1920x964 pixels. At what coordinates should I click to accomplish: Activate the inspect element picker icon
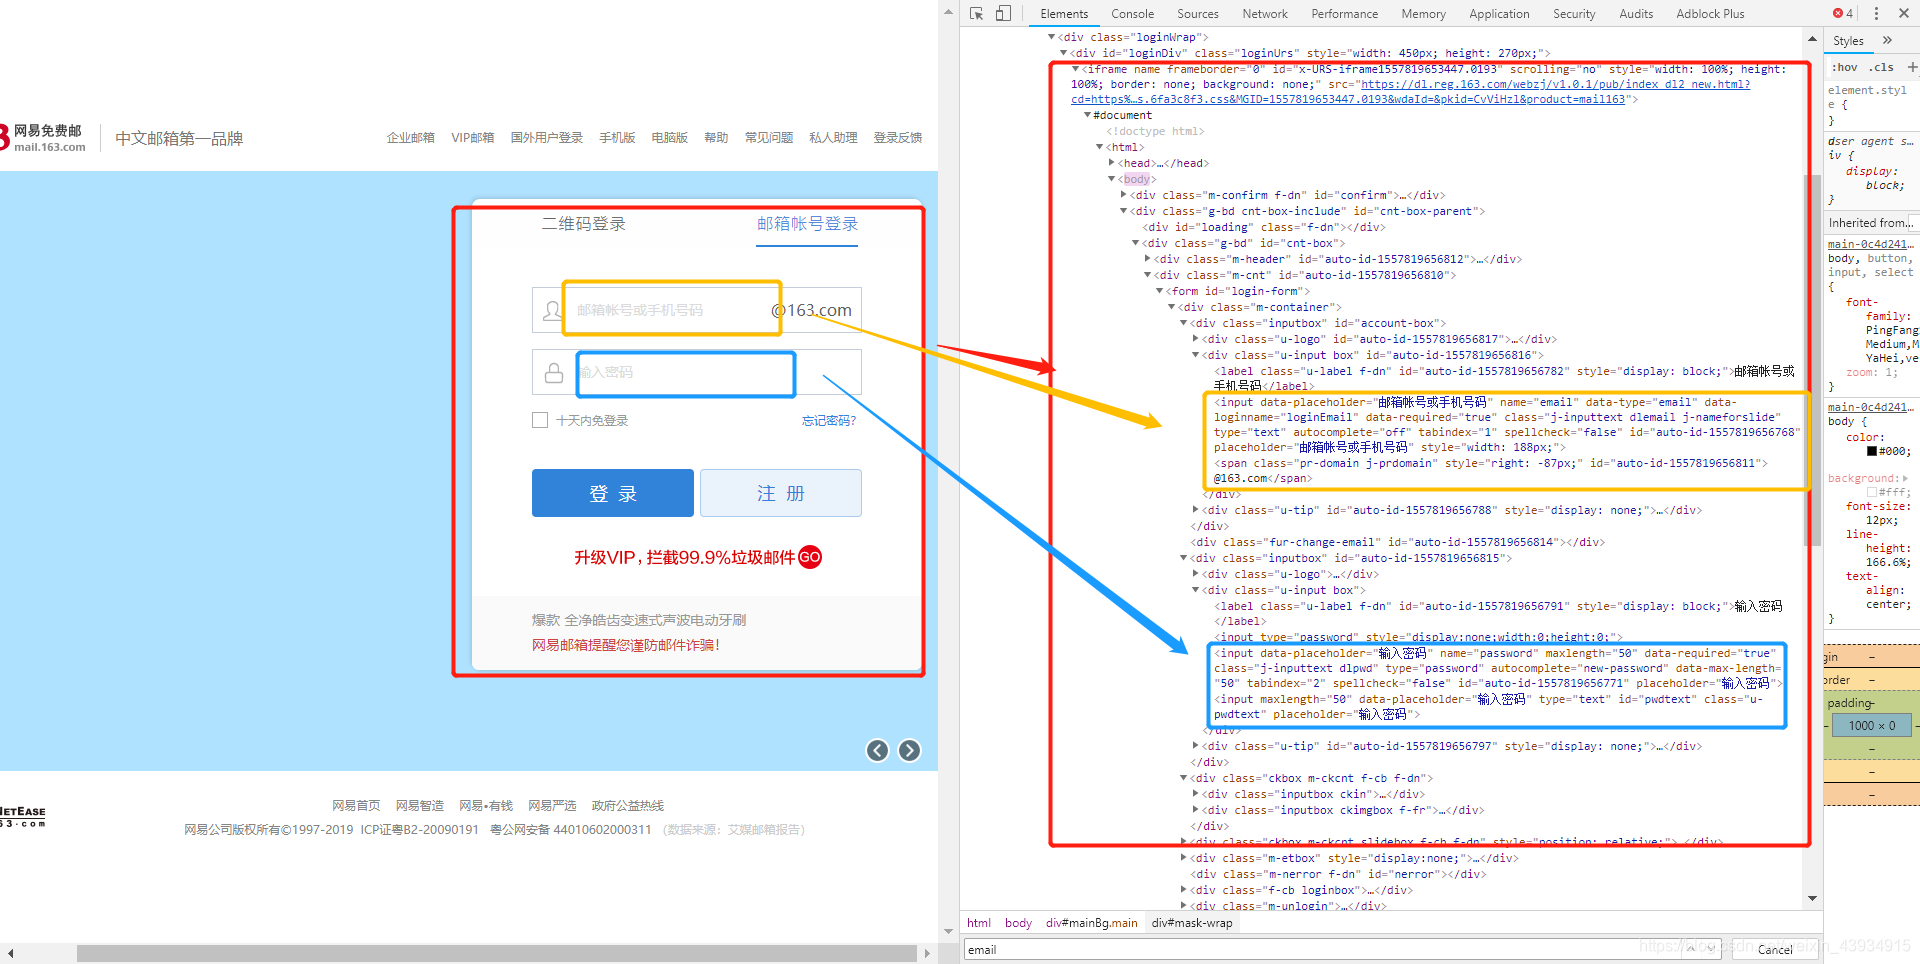[977, 14]
